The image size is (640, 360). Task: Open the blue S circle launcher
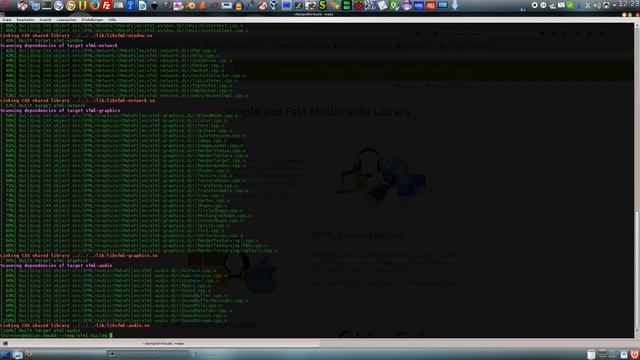pos(58,5)
